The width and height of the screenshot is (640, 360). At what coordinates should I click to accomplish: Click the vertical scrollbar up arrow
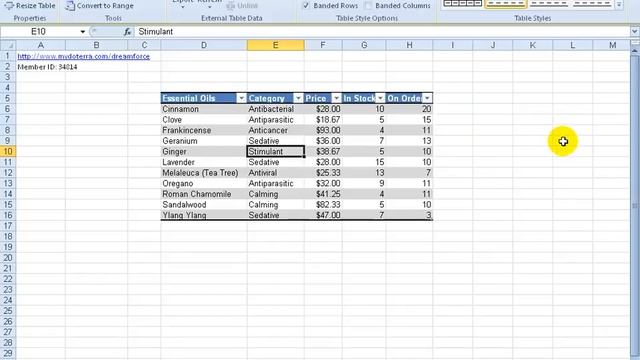pyautogui.click(x=634, y=50)
